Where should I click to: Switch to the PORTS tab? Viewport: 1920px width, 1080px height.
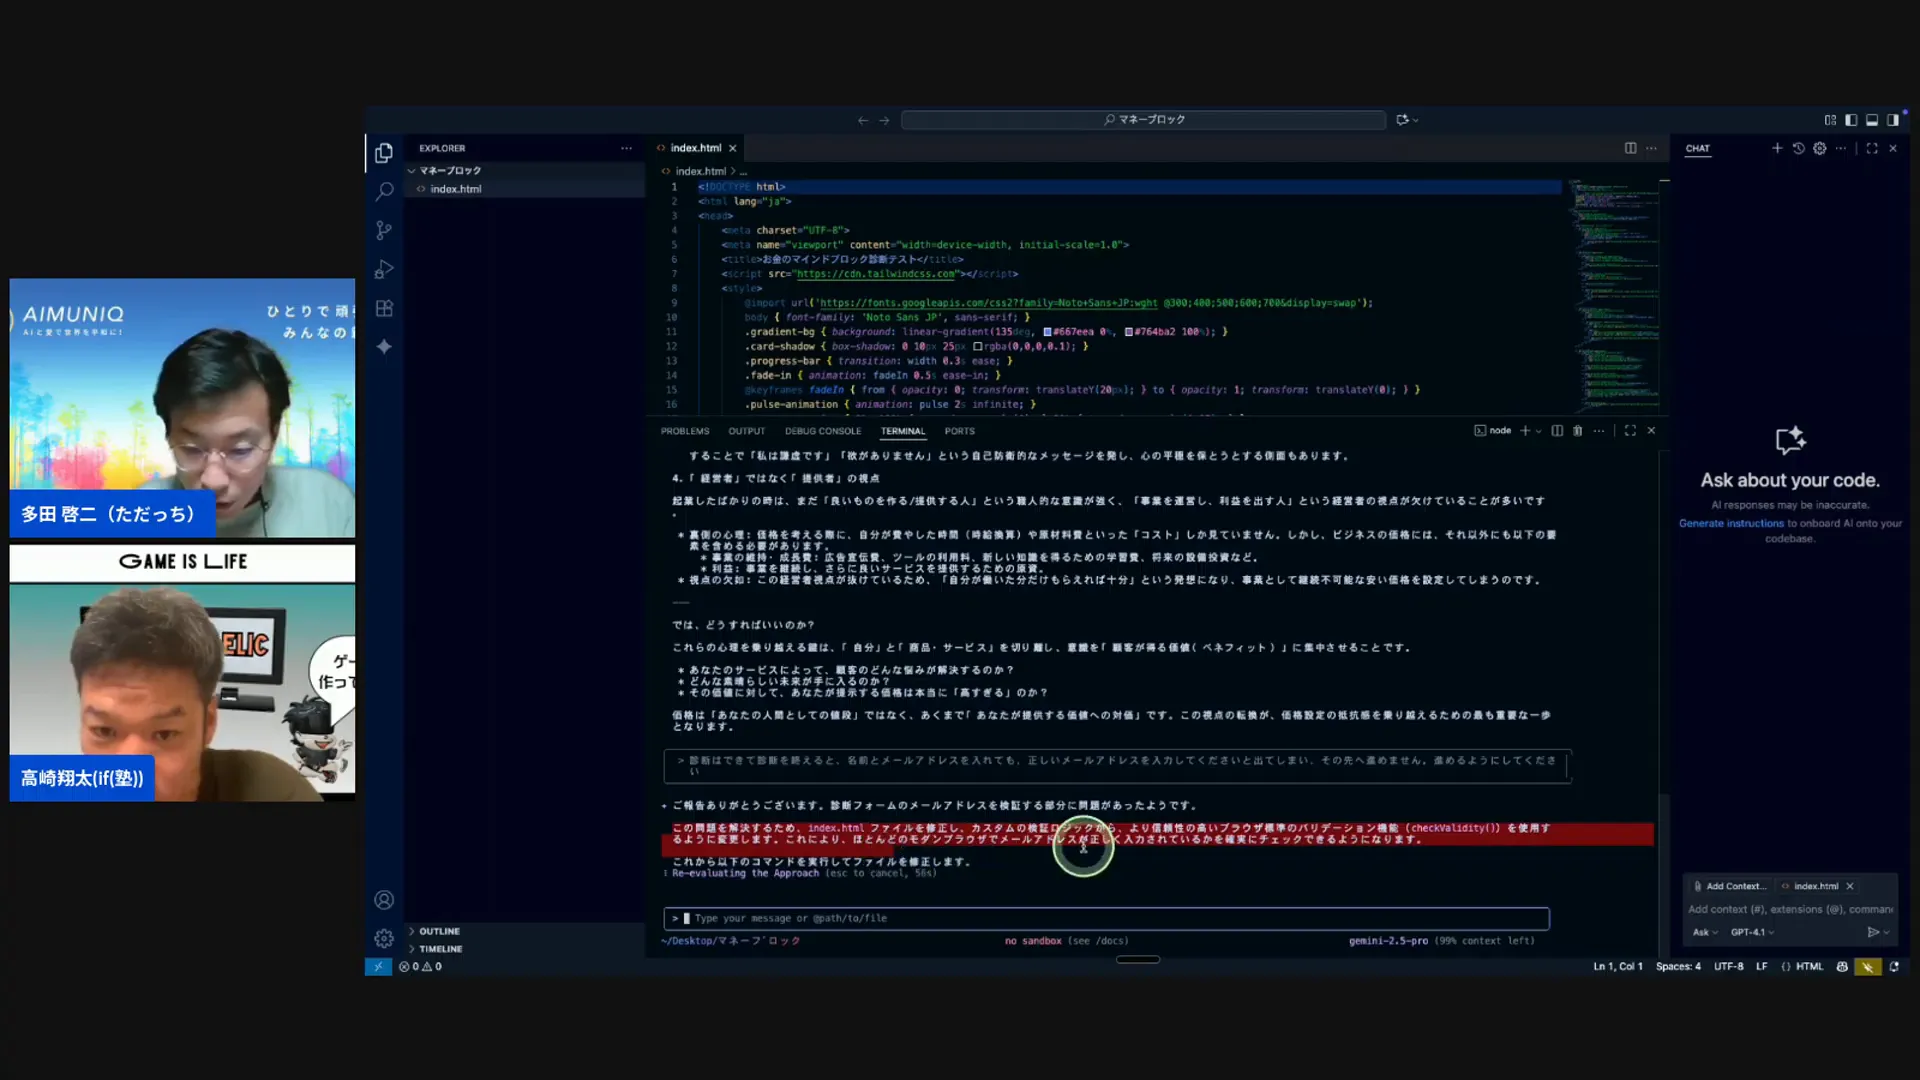click(x=960, y=431)
